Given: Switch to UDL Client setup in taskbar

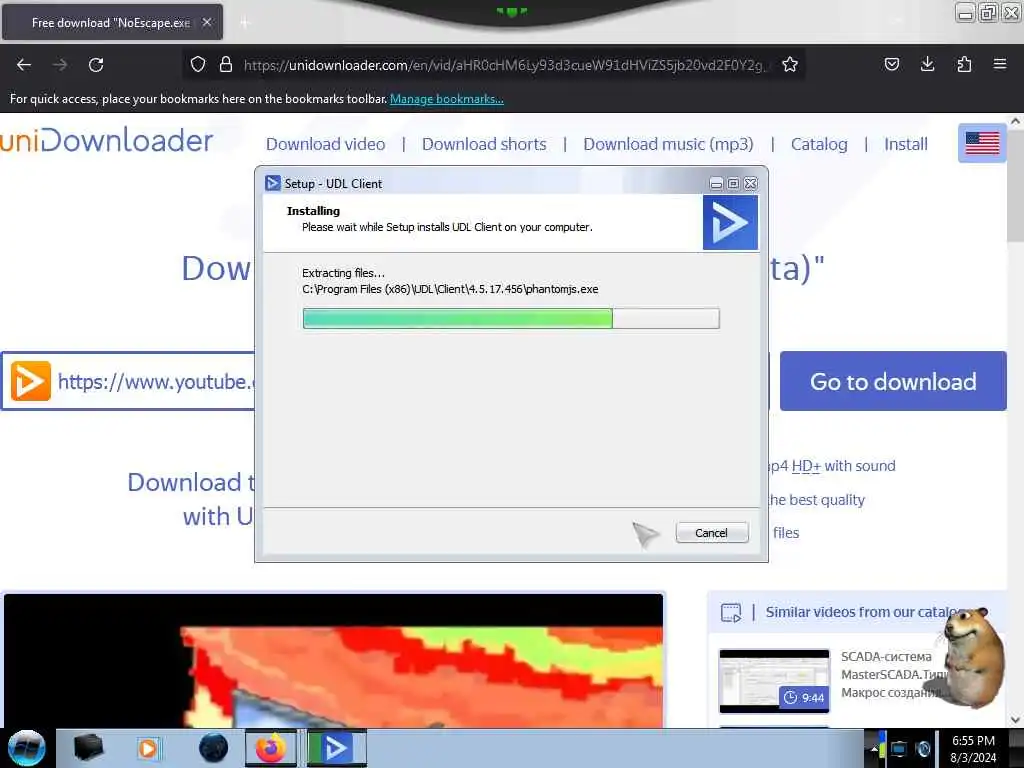Looking at the screenshot, I should 336,748.
